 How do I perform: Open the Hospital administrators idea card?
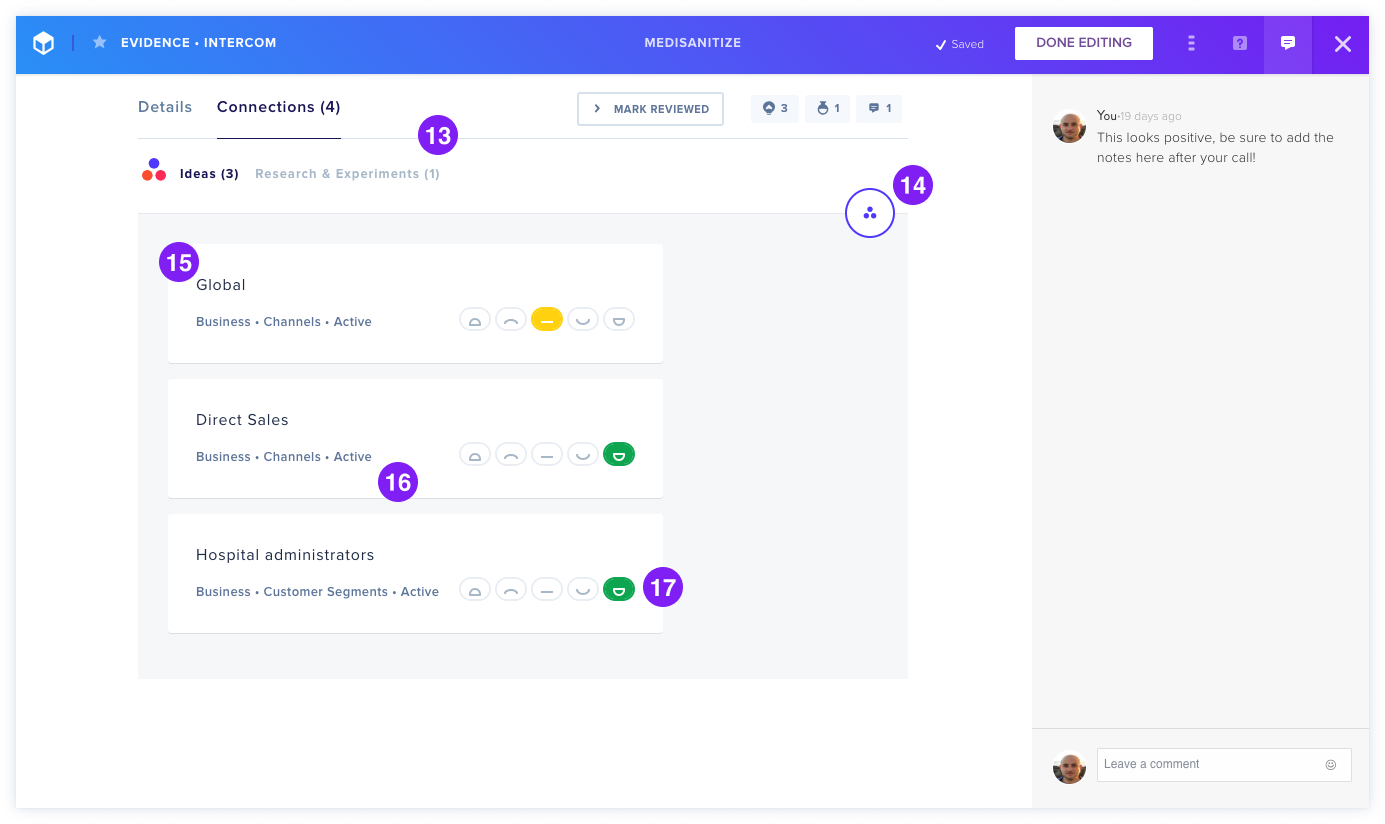[415, 573]
